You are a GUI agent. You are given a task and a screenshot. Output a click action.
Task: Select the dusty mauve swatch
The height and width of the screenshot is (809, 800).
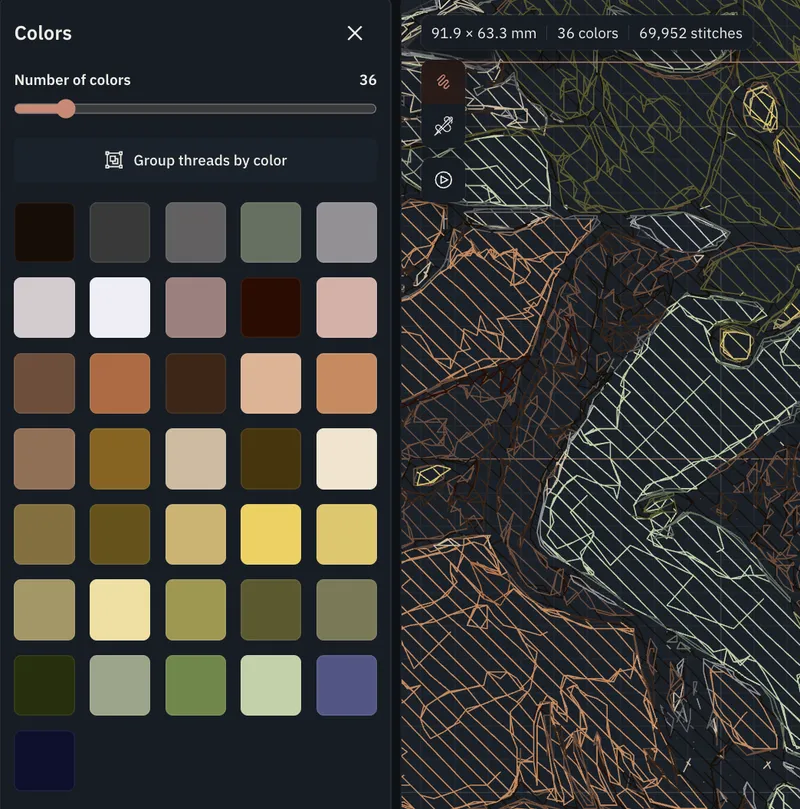click(195, 308)
